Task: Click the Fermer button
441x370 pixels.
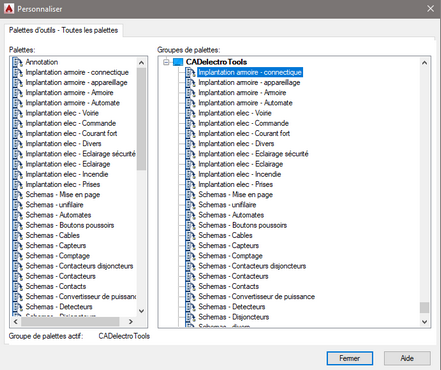Action: click(x=350, y=358)
